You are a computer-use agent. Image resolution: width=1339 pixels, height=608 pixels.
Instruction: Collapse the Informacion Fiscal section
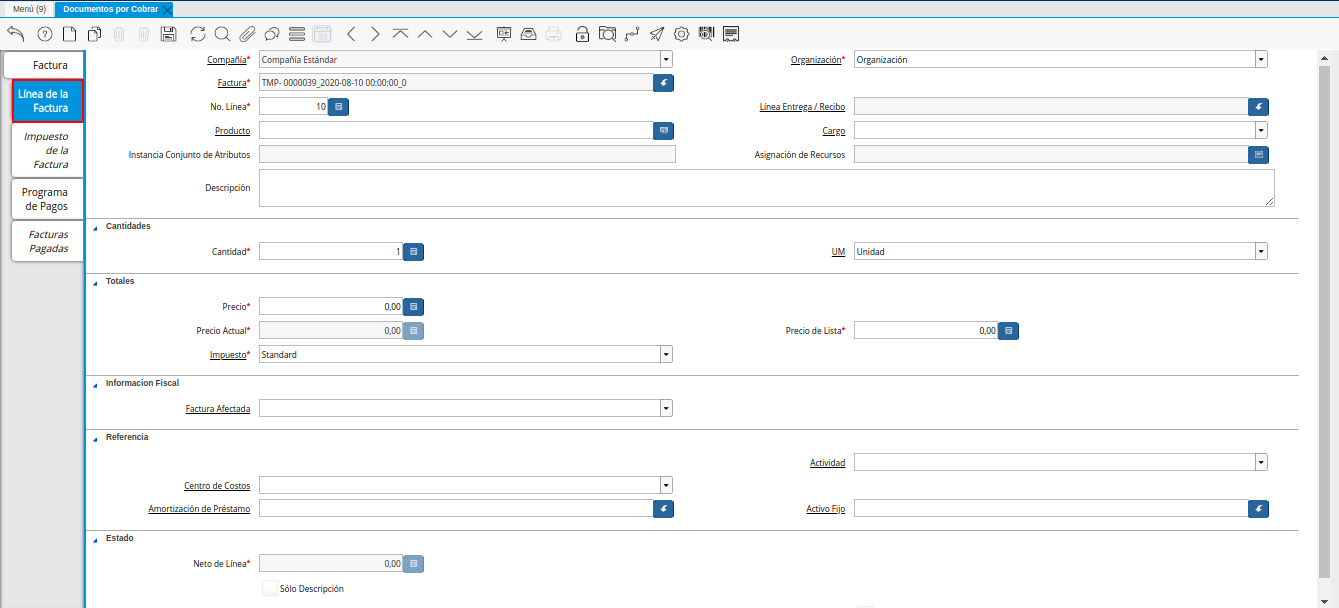[96, 384]
